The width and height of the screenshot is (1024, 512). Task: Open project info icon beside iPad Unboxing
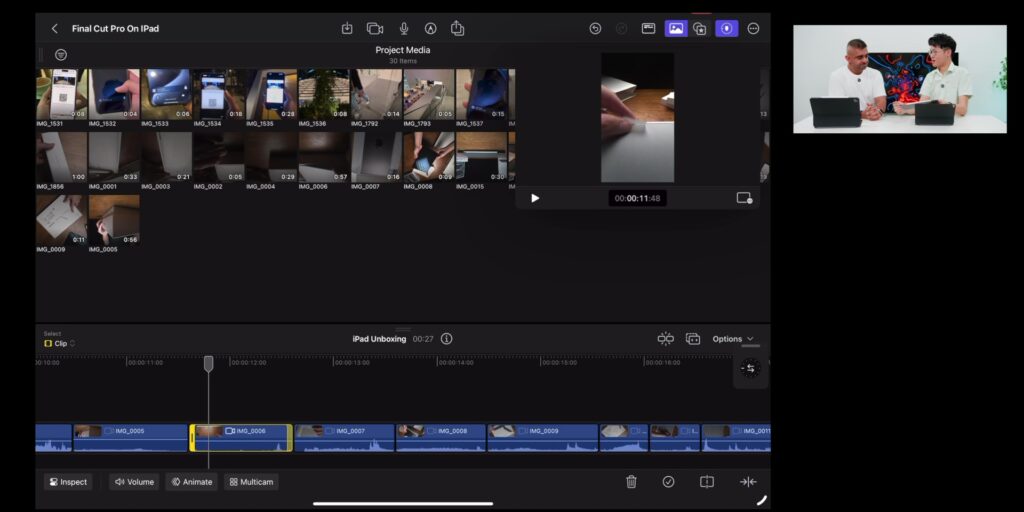point(446,338)
